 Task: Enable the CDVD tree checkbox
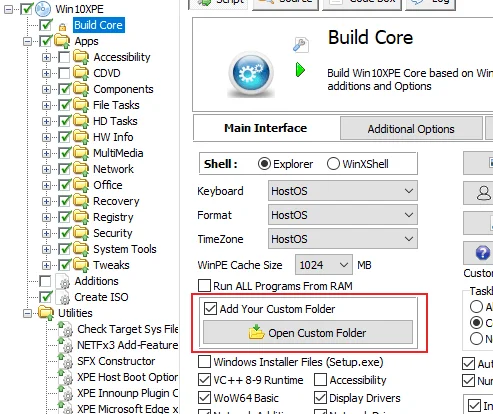coord(64,73)
